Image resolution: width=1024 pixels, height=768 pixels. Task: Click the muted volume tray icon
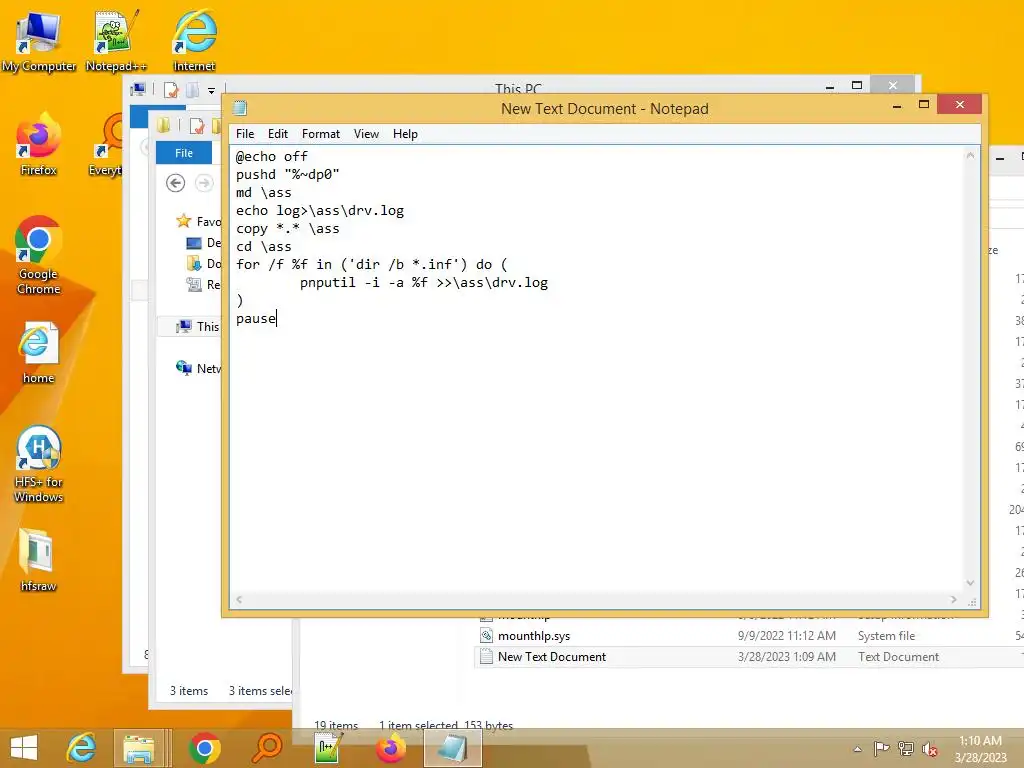click(x=930, y=749)
